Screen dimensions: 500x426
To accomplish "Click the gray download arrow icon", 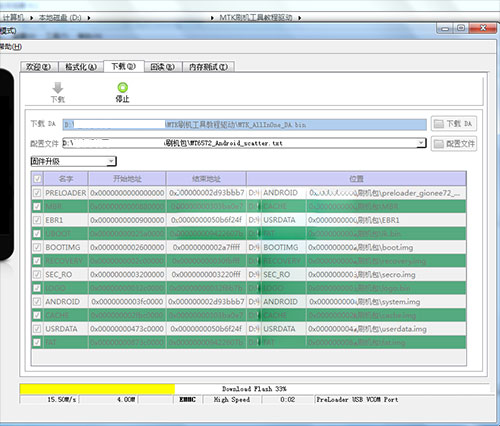I will (x=58, y=88).
